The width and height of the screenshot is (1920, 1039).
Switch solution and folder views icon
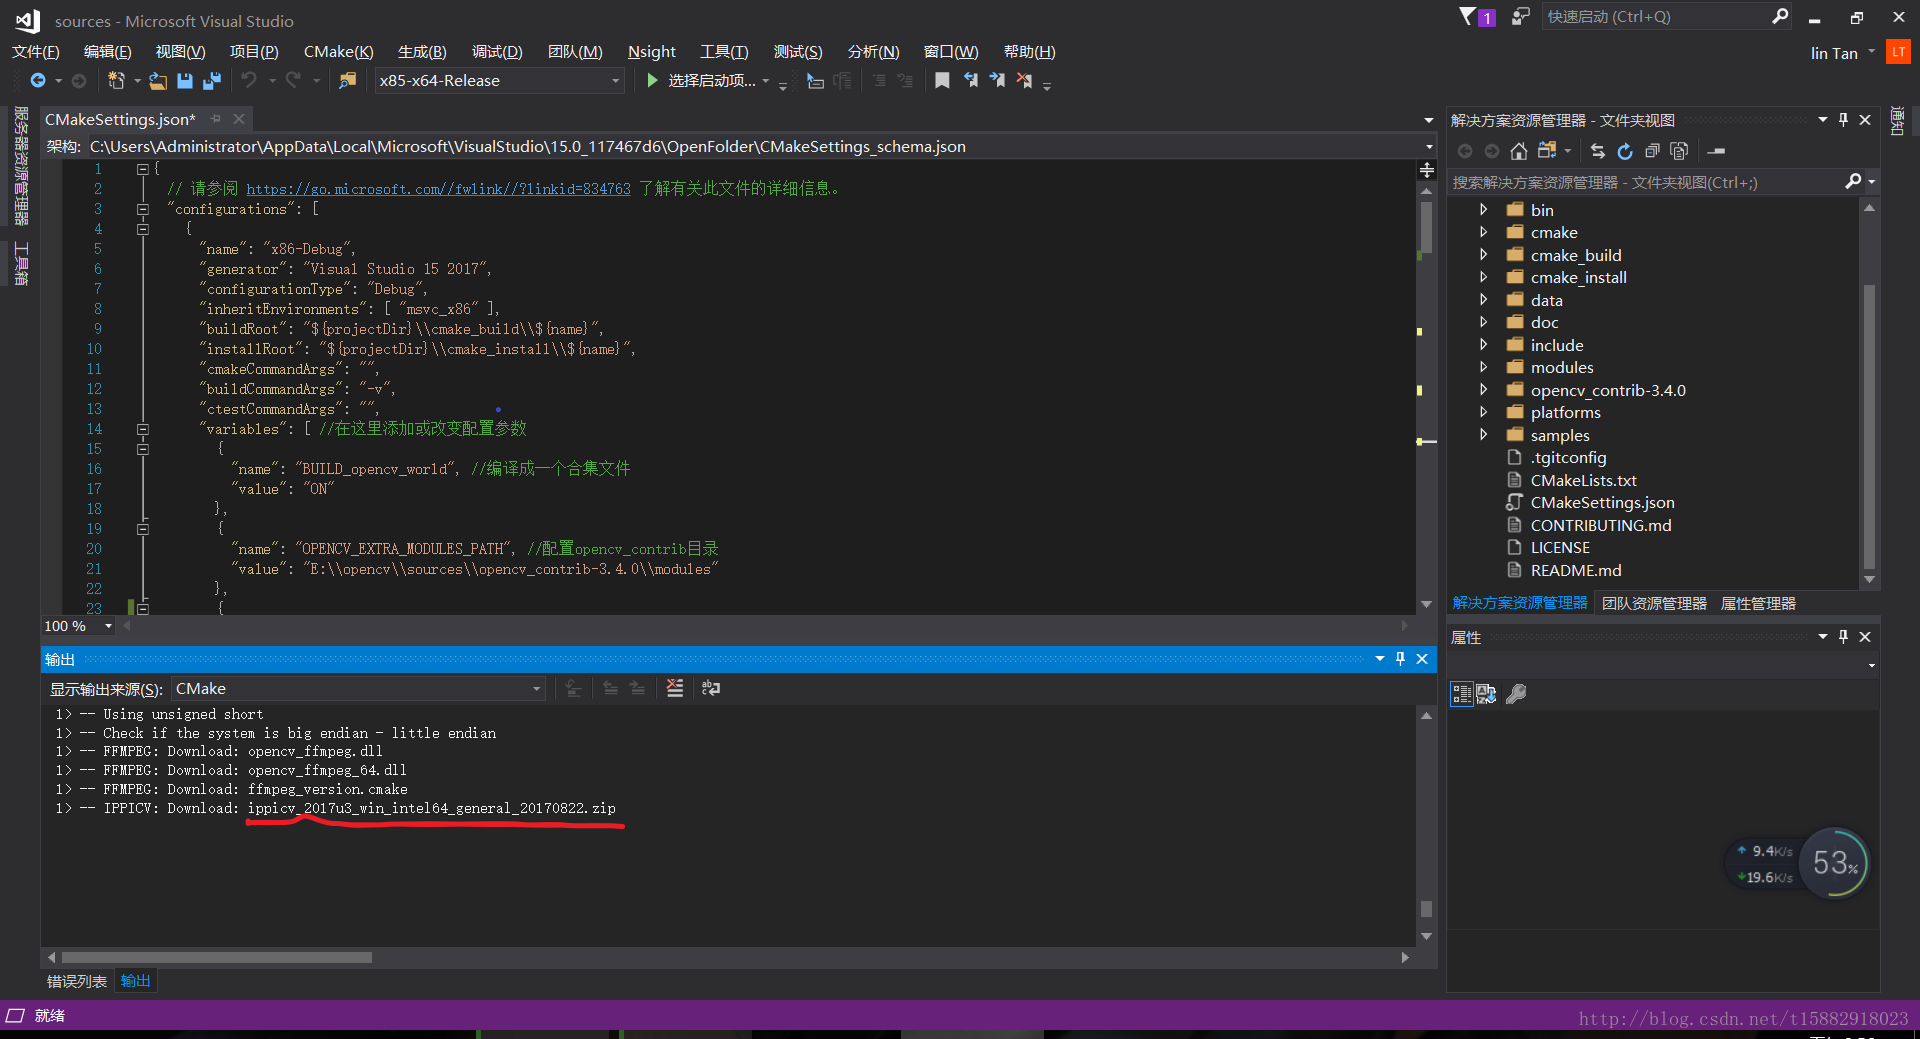1548,151
